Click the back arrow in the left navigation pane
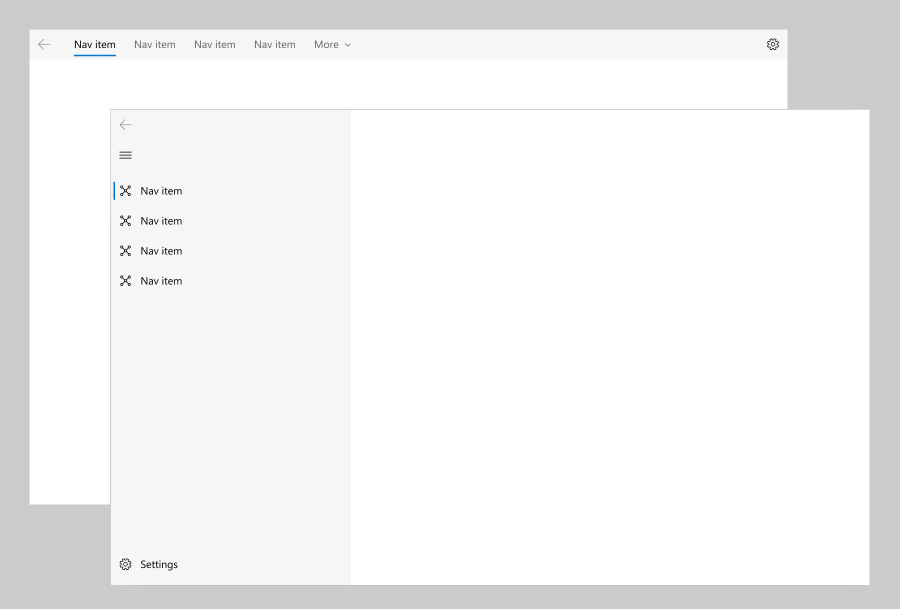900x609 pixels. coord(125,125)
